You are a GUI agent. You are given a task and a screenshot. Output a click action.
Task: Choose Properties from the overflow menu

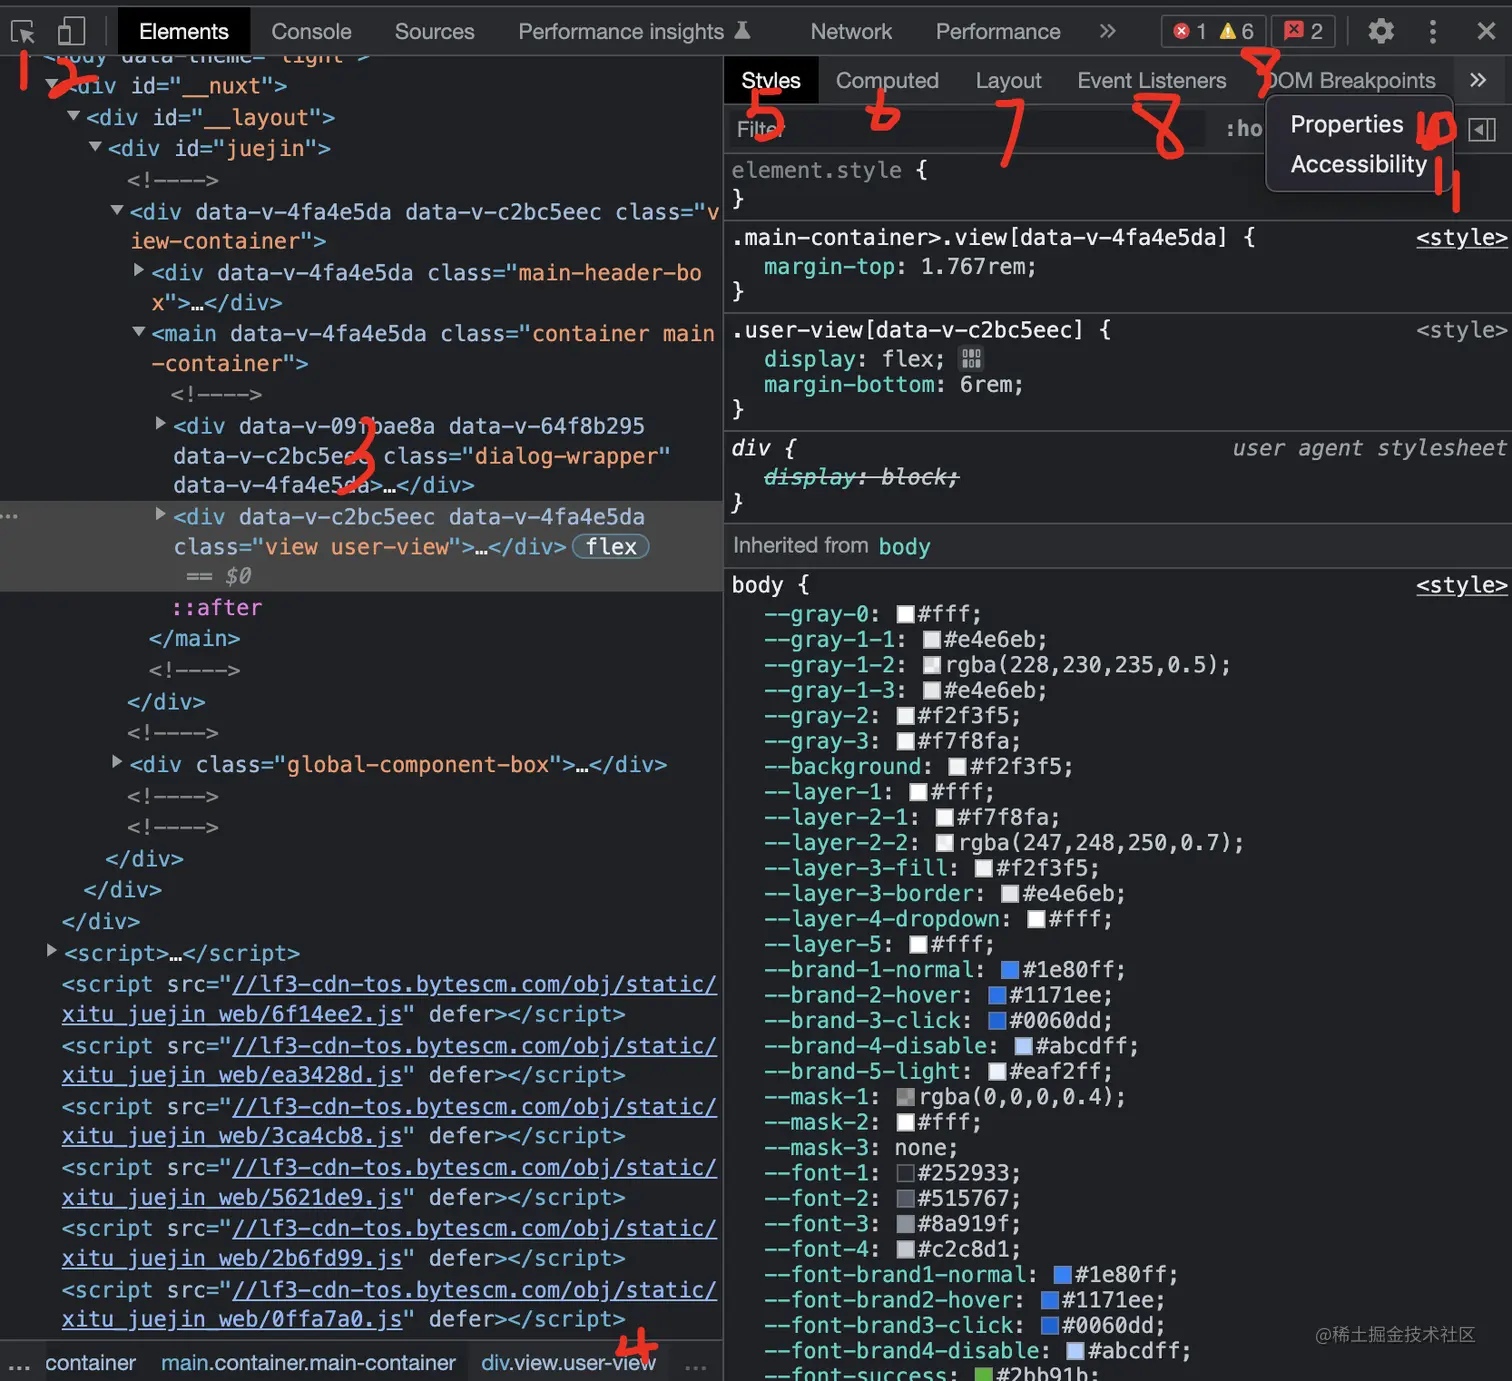pos(1346,124)
